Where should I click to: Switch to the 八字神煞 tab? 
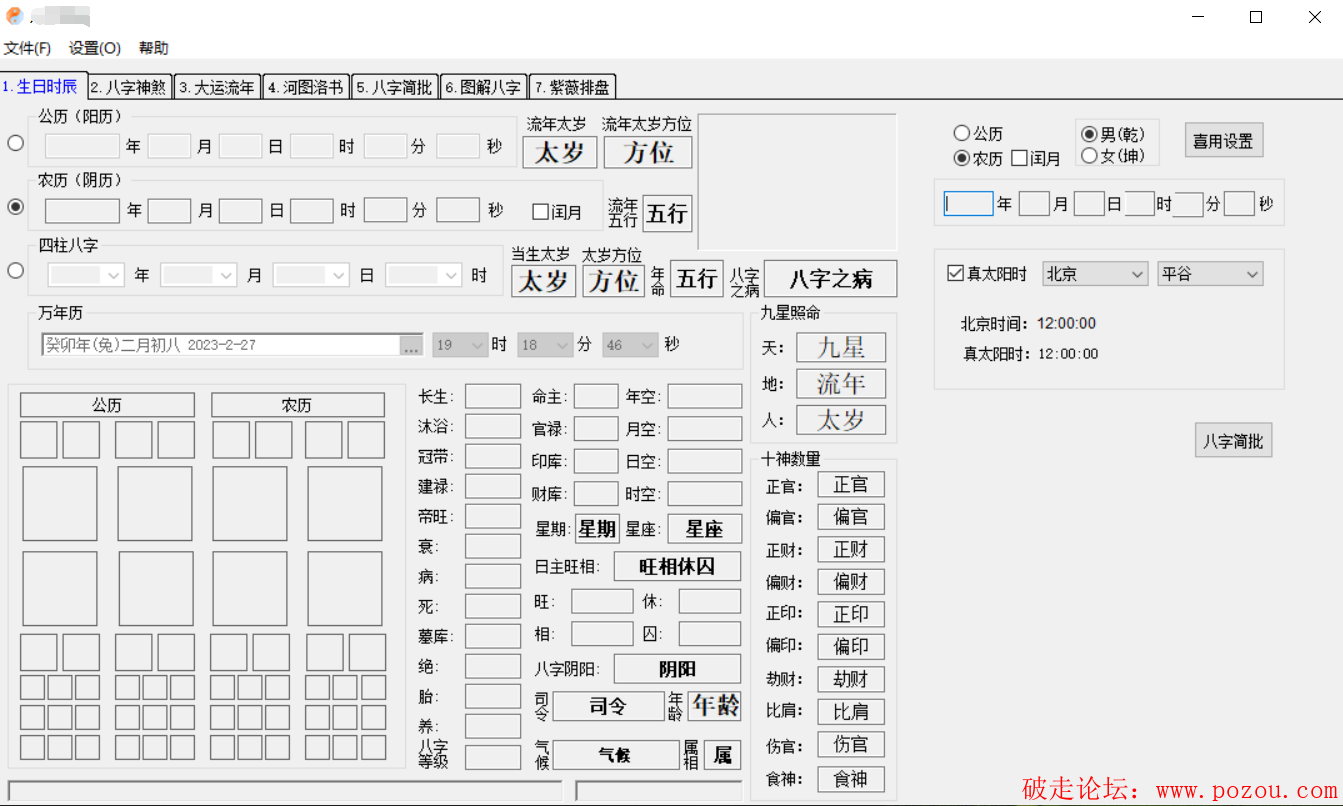point(131,87)
